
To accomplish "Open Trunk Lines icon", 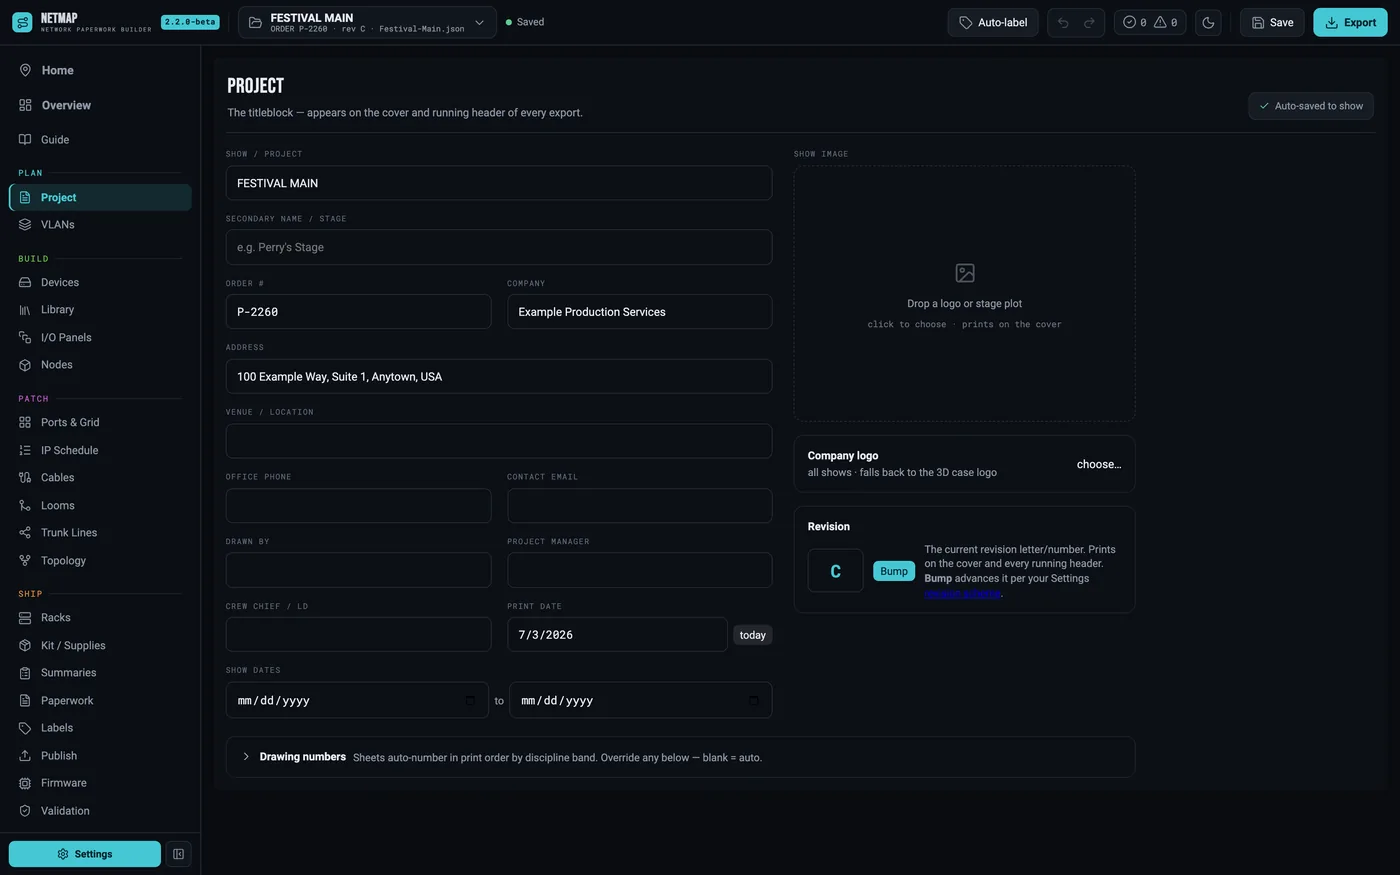I will click(x=25, y=533).
